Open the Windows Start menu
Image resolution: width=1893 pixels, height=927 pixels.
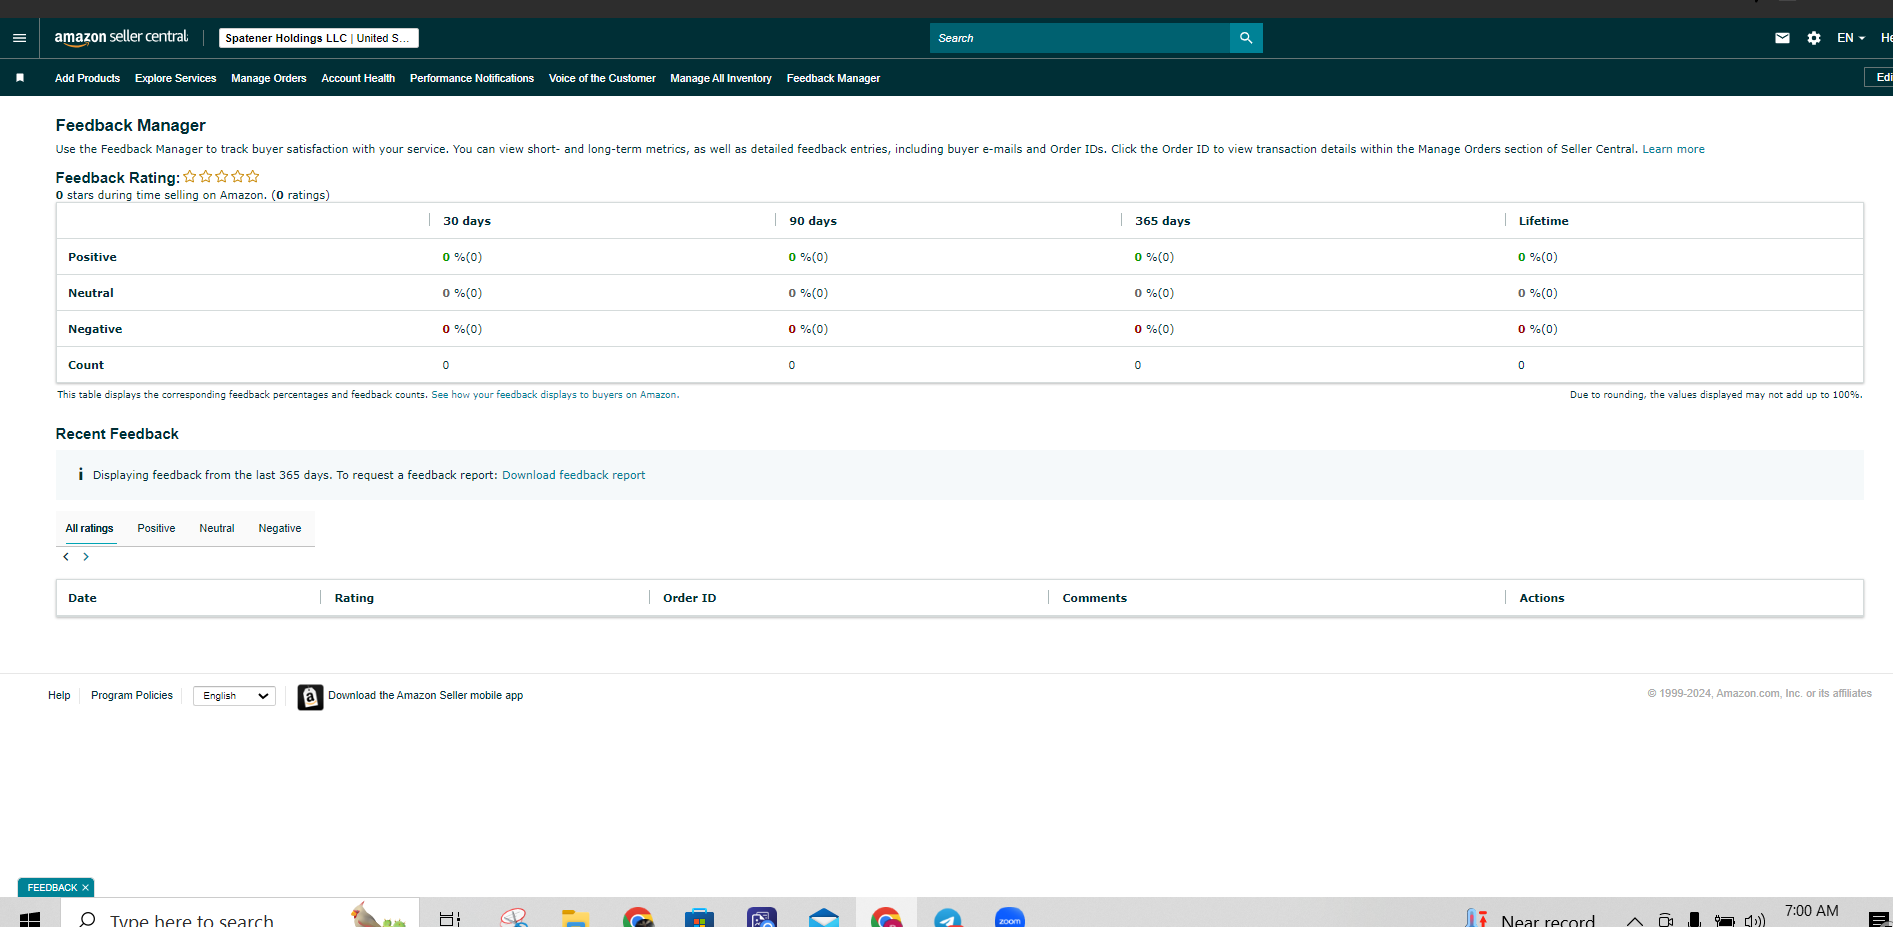click(30, 919)
